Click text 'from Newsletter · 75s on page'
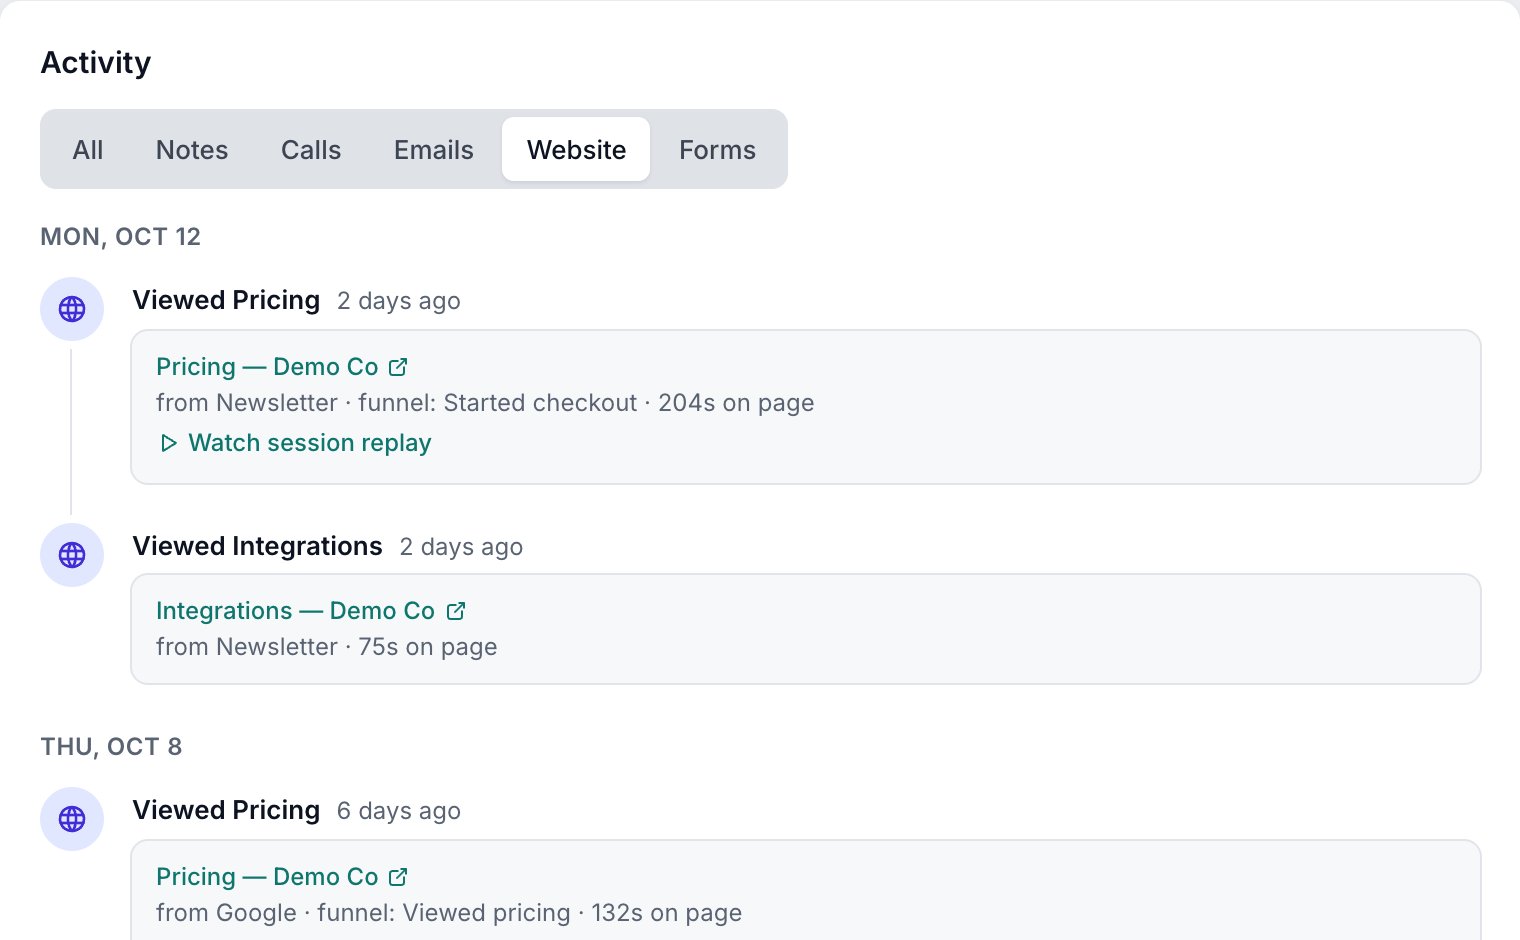The height and width of the screenshot is (940, 1520). click(326, 647)
